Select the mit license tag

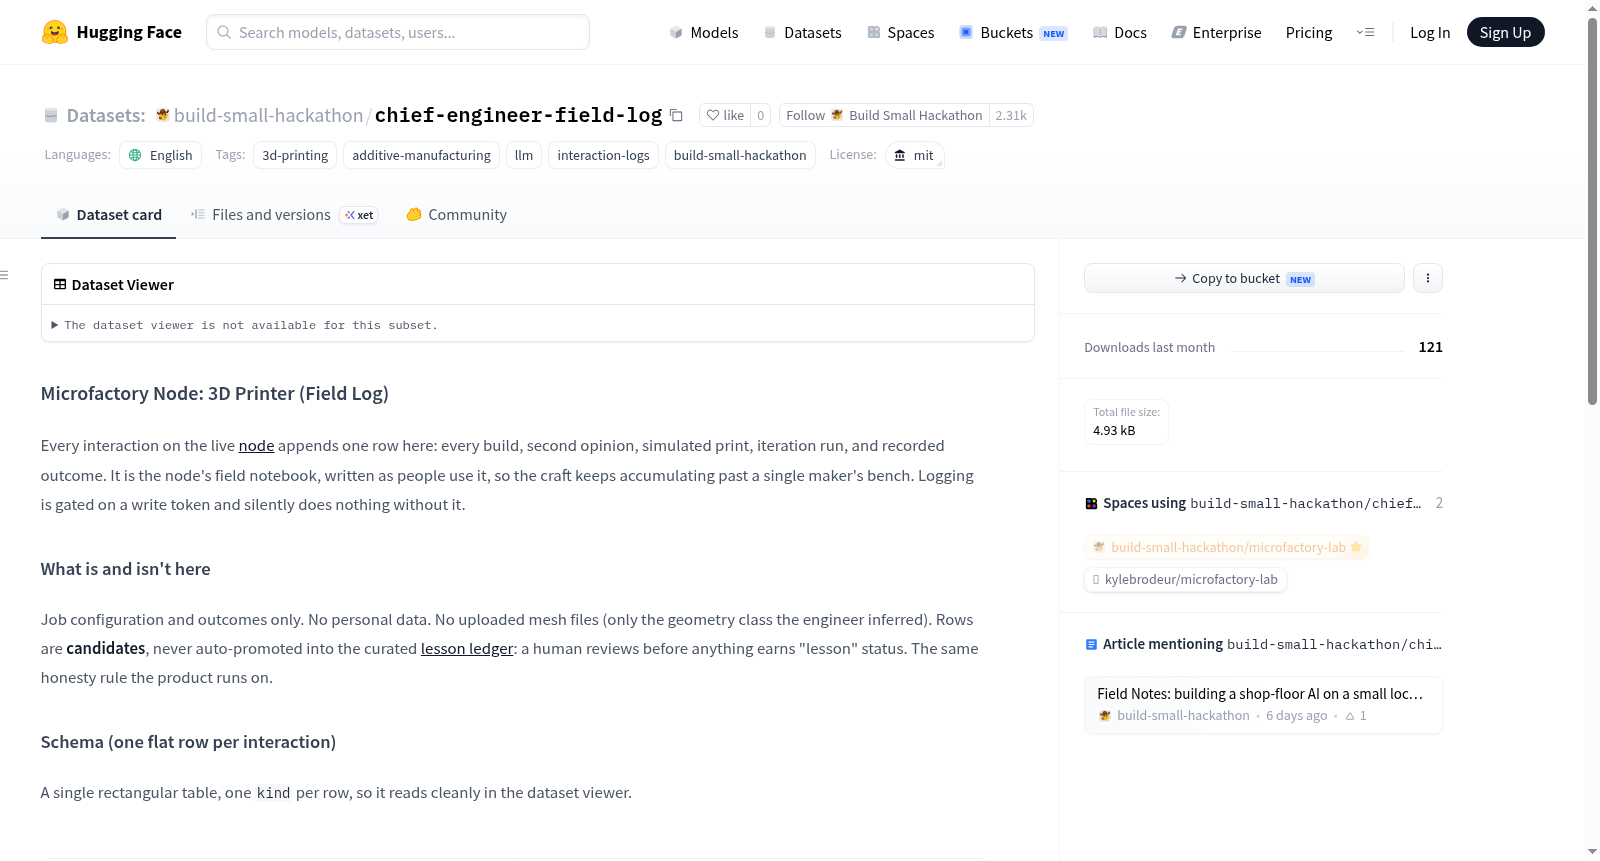pos(914,155)
